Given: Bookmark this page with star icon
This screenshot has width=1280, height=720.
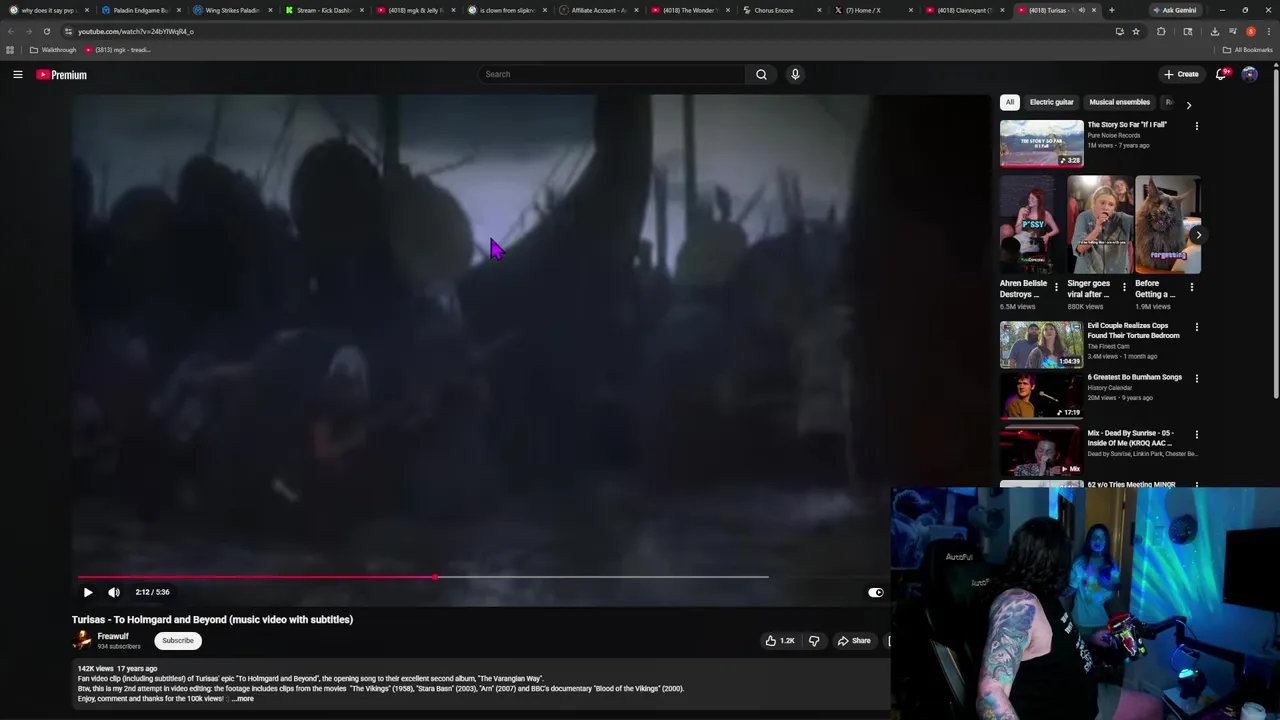Looking at the screenshot, I should click(x=1136, y=31).
